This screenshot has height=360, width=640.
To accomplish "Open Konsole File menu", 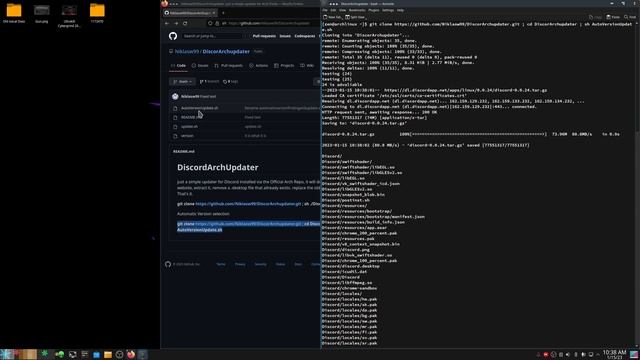I will pos(325,10).
